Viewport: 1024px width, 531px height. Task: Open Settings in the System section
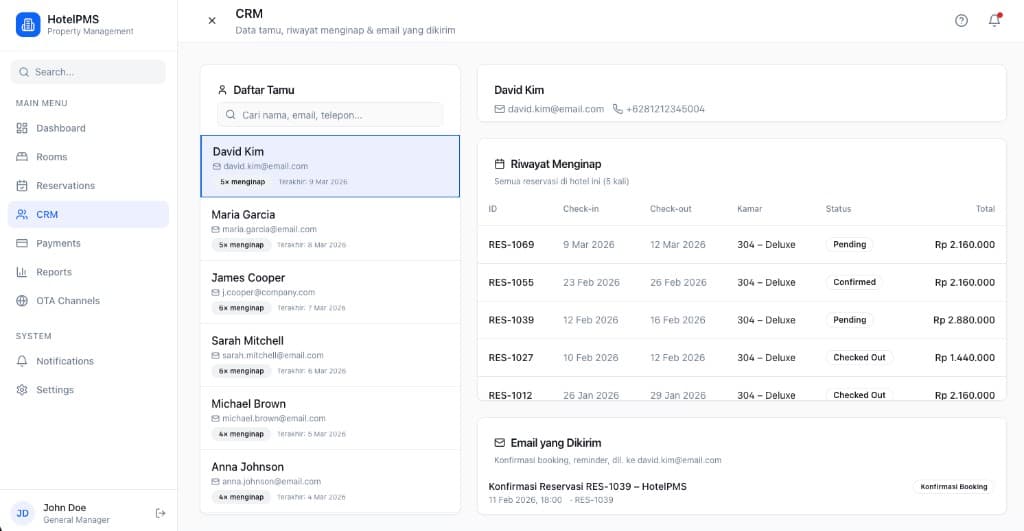tap(55, 390)
